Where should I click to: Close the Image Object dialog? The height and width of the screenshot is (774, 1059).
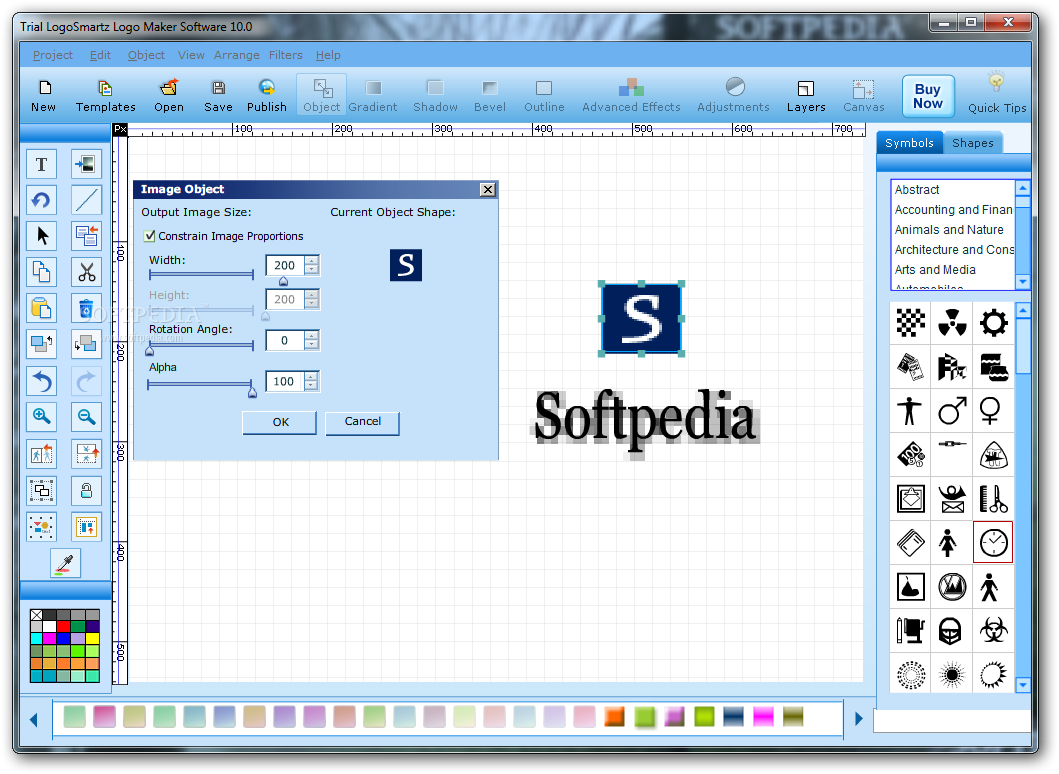[488, 190]
